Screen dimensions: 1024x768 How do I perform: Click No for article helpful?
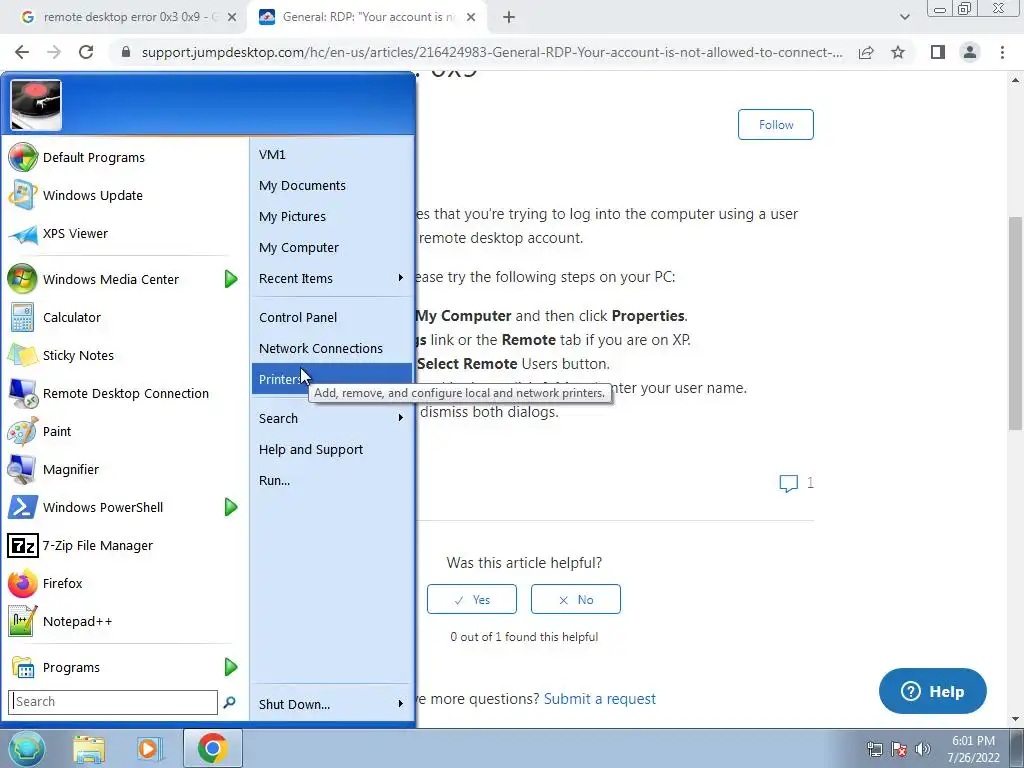click(x=576, y=600)
